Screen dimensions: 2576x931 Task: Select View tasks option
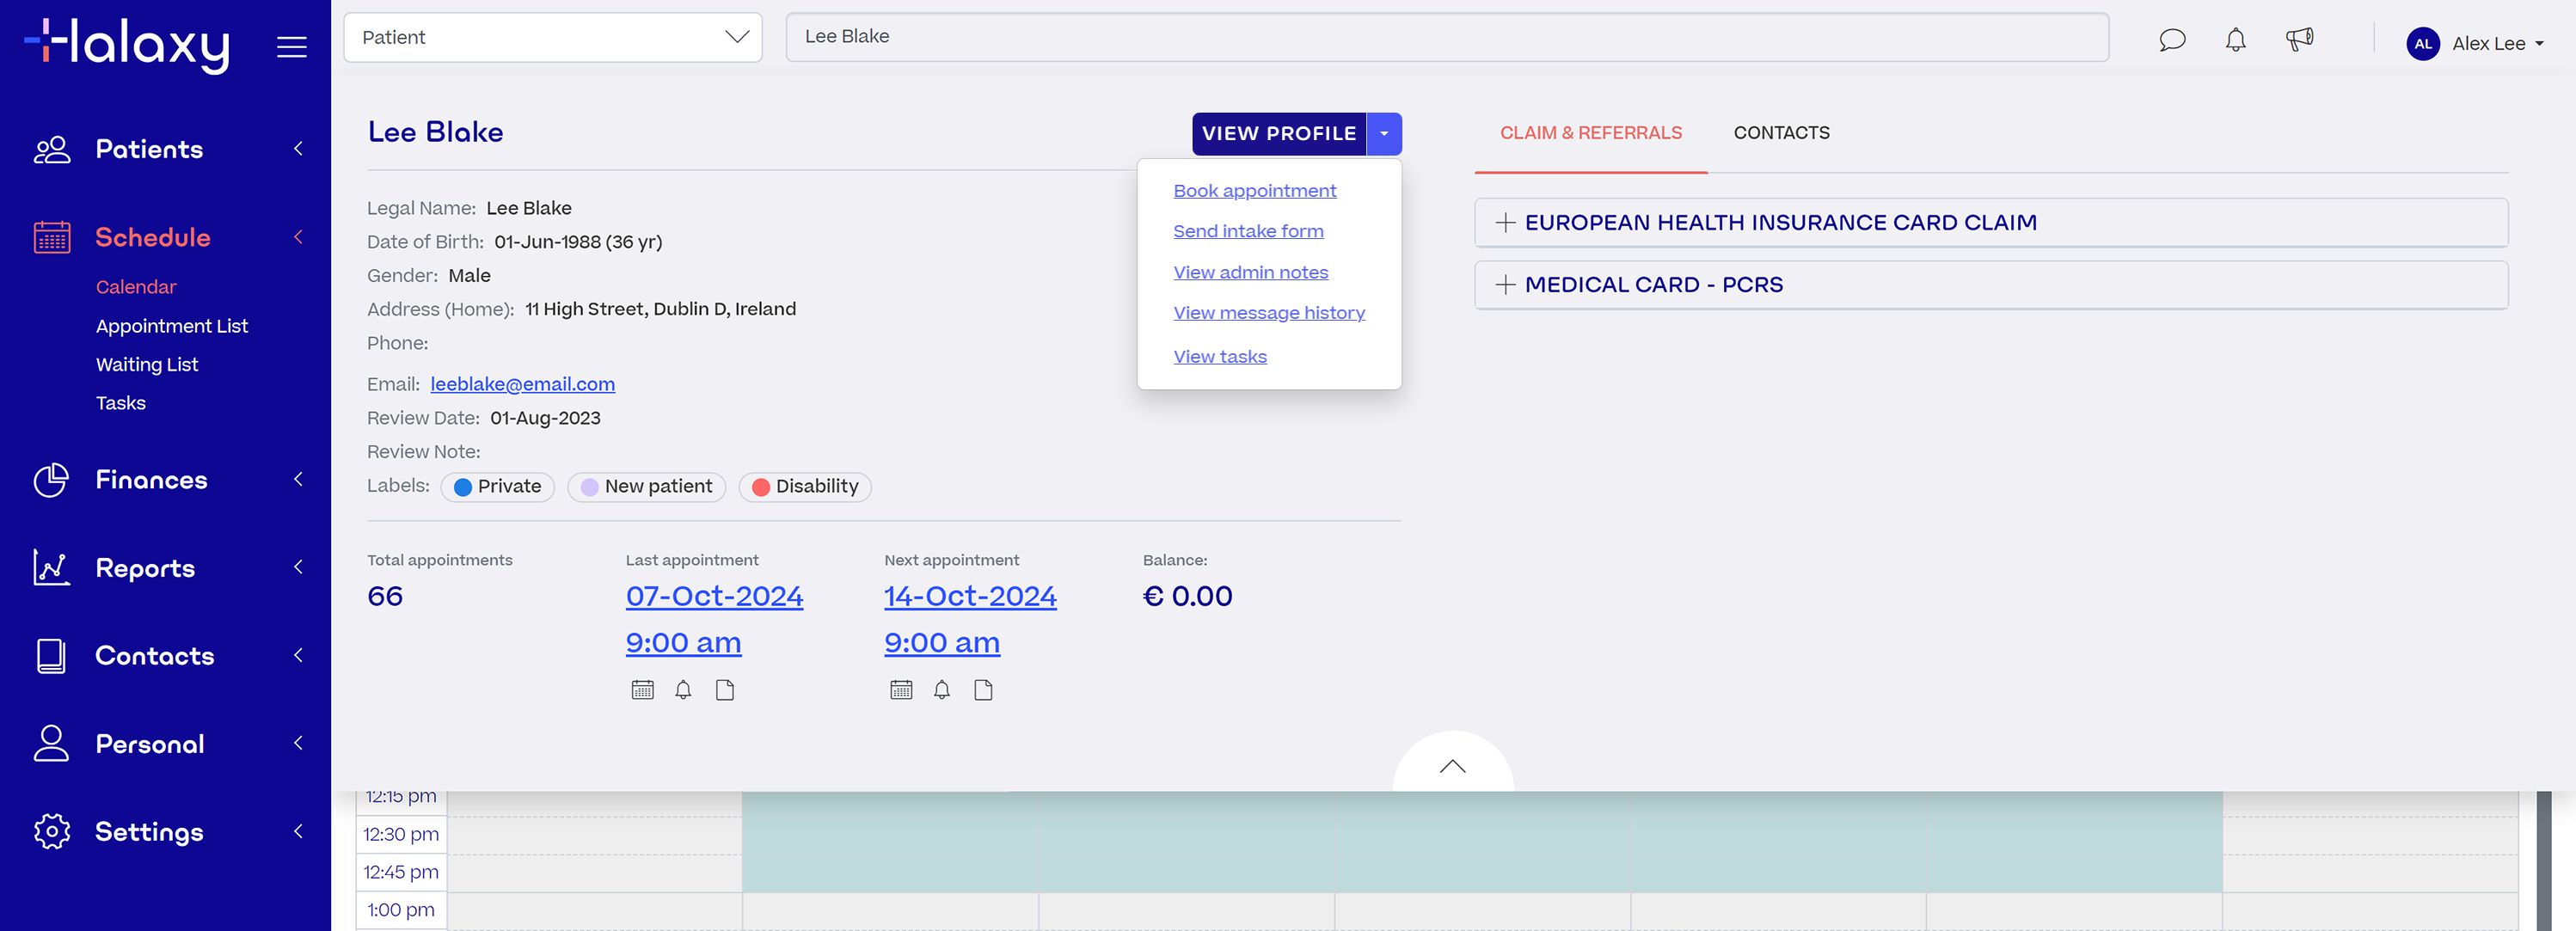point(1220,357)
